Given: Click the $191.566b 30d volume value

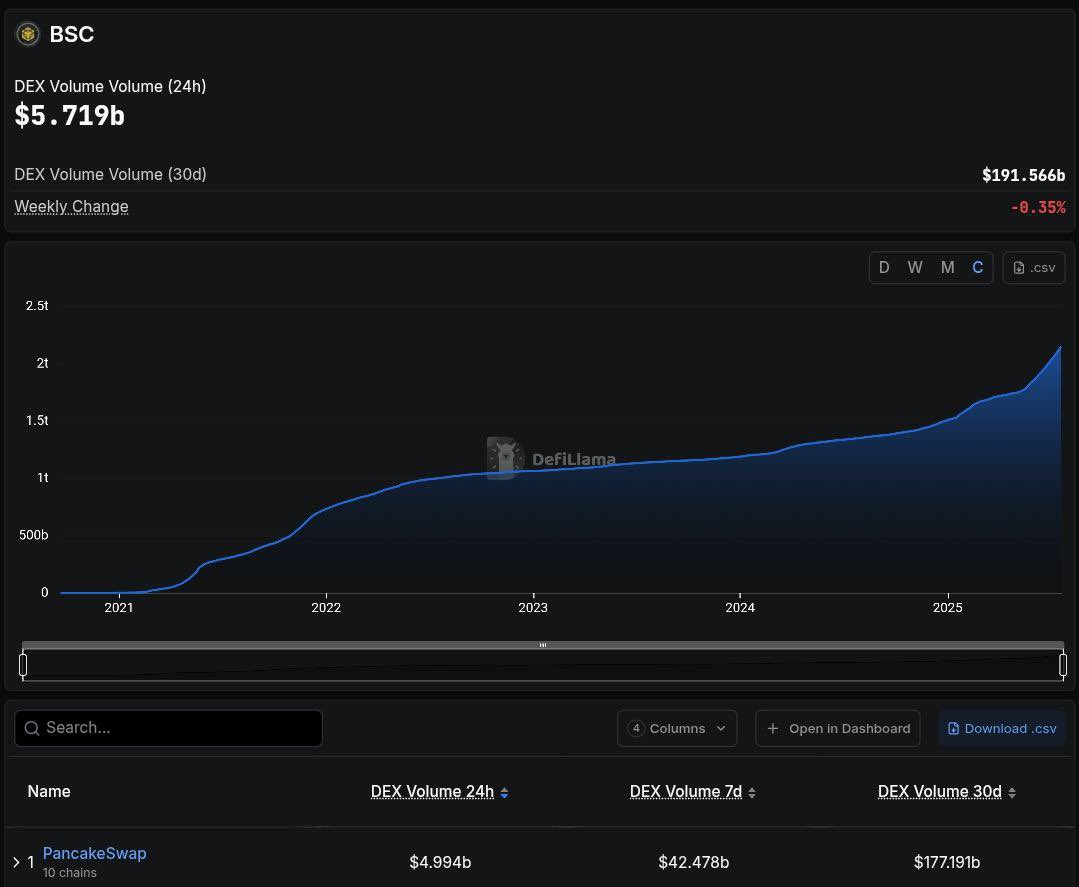Looking at the screenshot, I should pos(1023,175).
